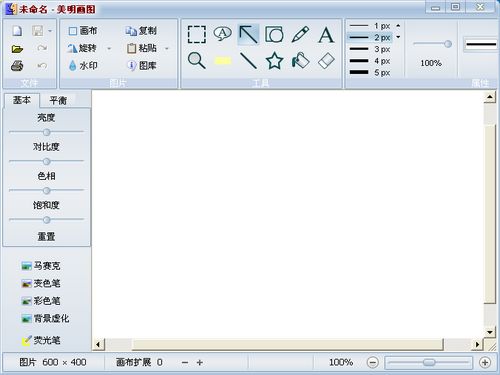Select the speech bubble text tool
The width and height of the screenshot is (500, 375).
coord(222,34)
